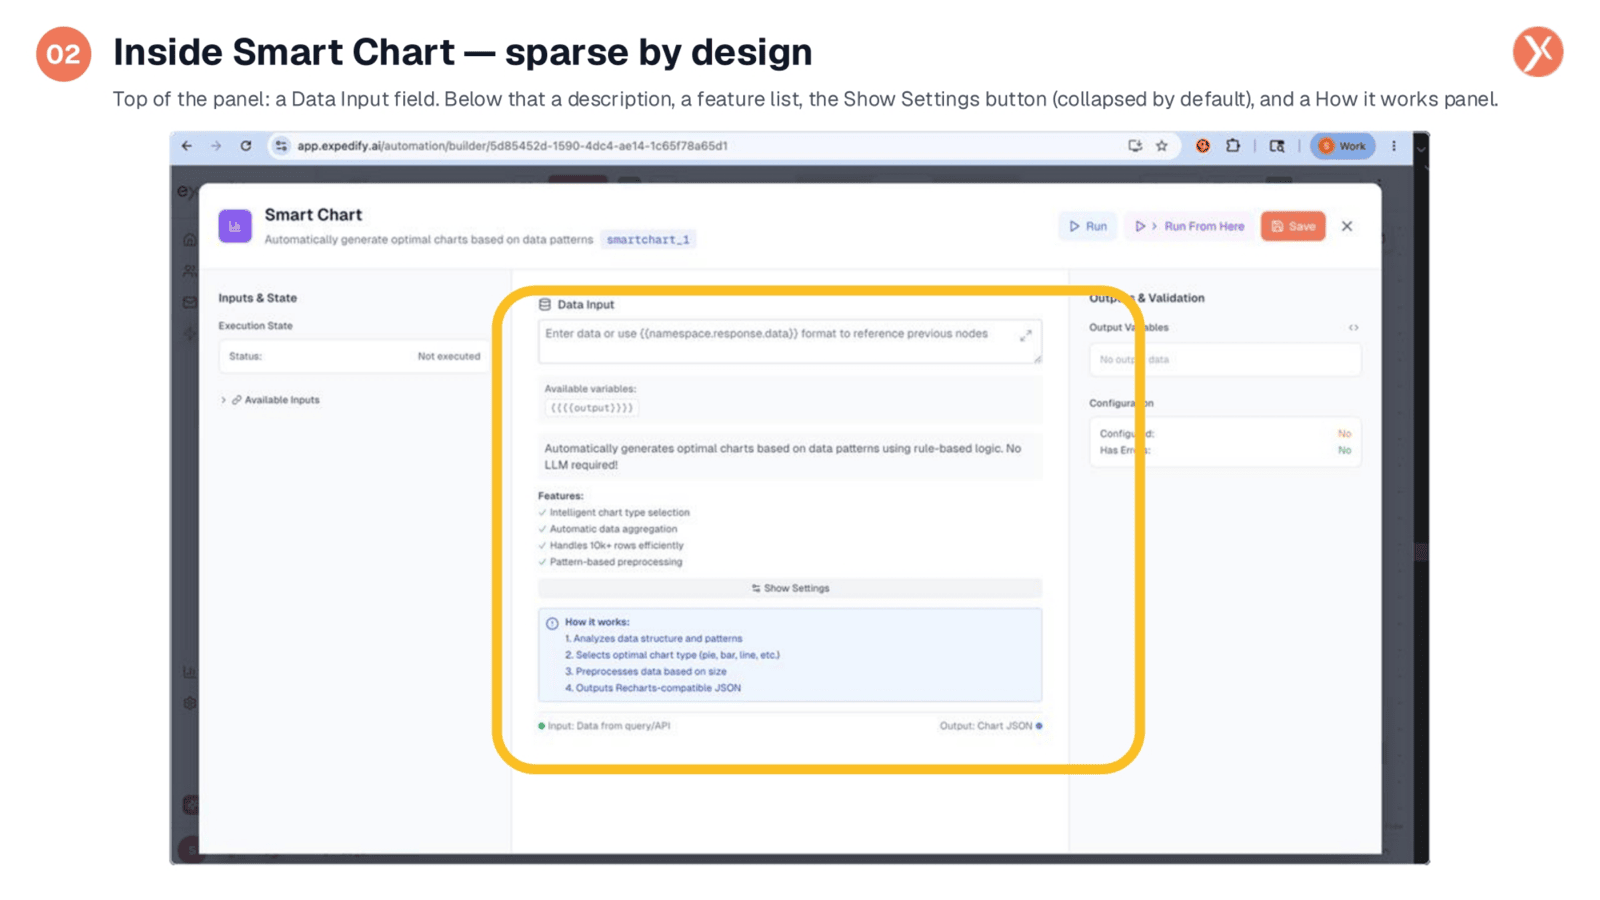Click the red extension icon in toolbar
Image resolution: width=1600 pixels, height=900 pixels.
pos(1203,146)
